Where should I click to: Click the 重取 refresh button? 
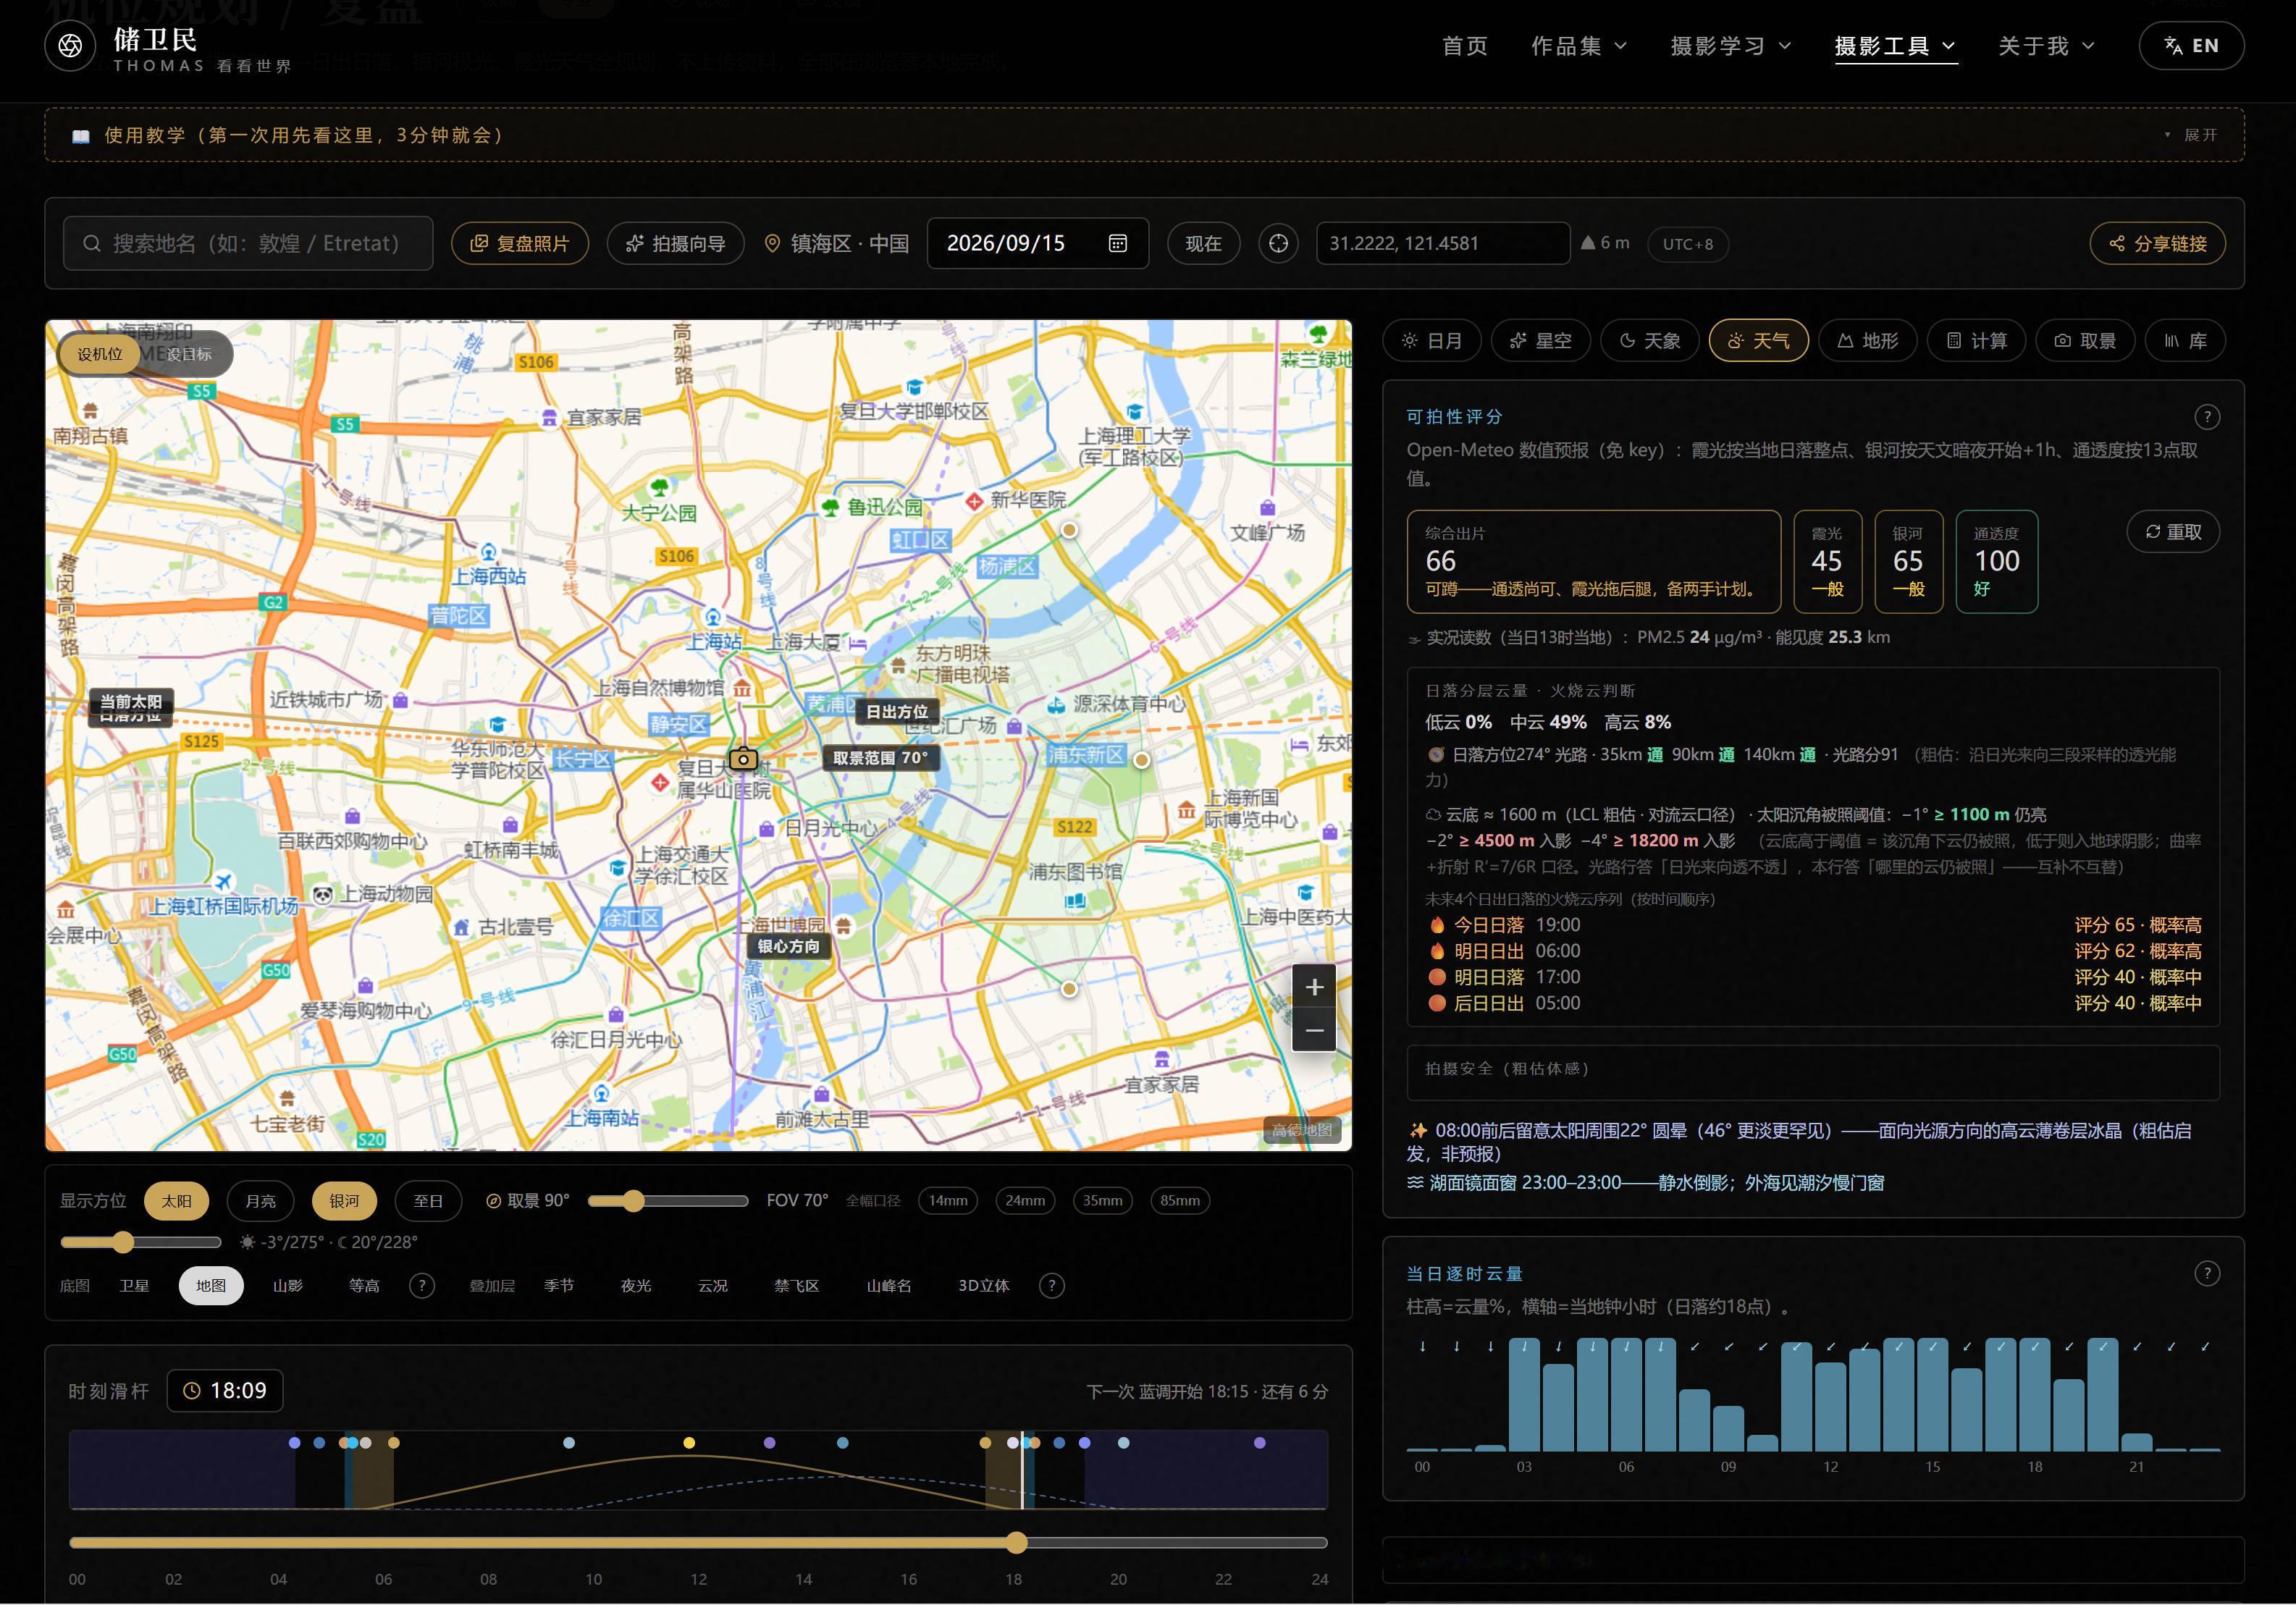pyautogui.click(x=2172, y=532)
